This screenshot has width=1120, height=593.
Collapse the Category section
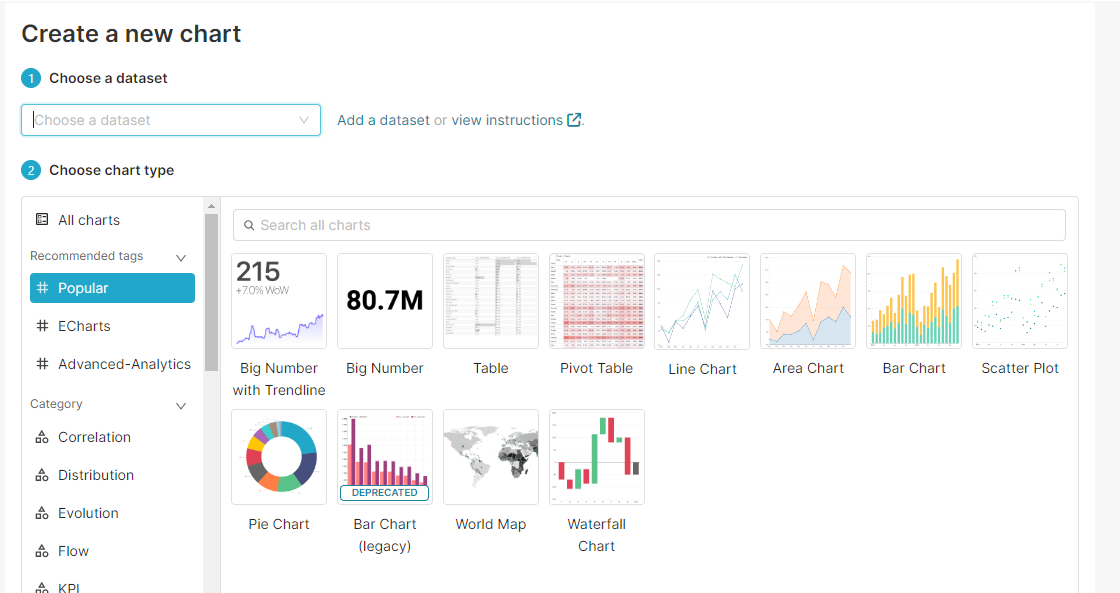pos(181,405)
